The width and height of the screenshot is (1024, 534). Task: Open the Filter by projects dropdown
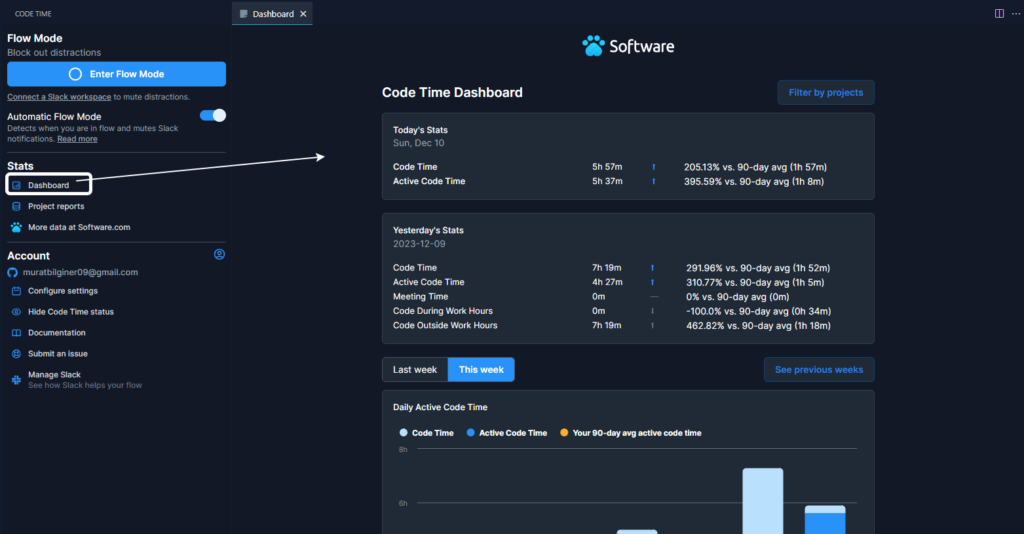pyautogui.click(x=825, y=93)
